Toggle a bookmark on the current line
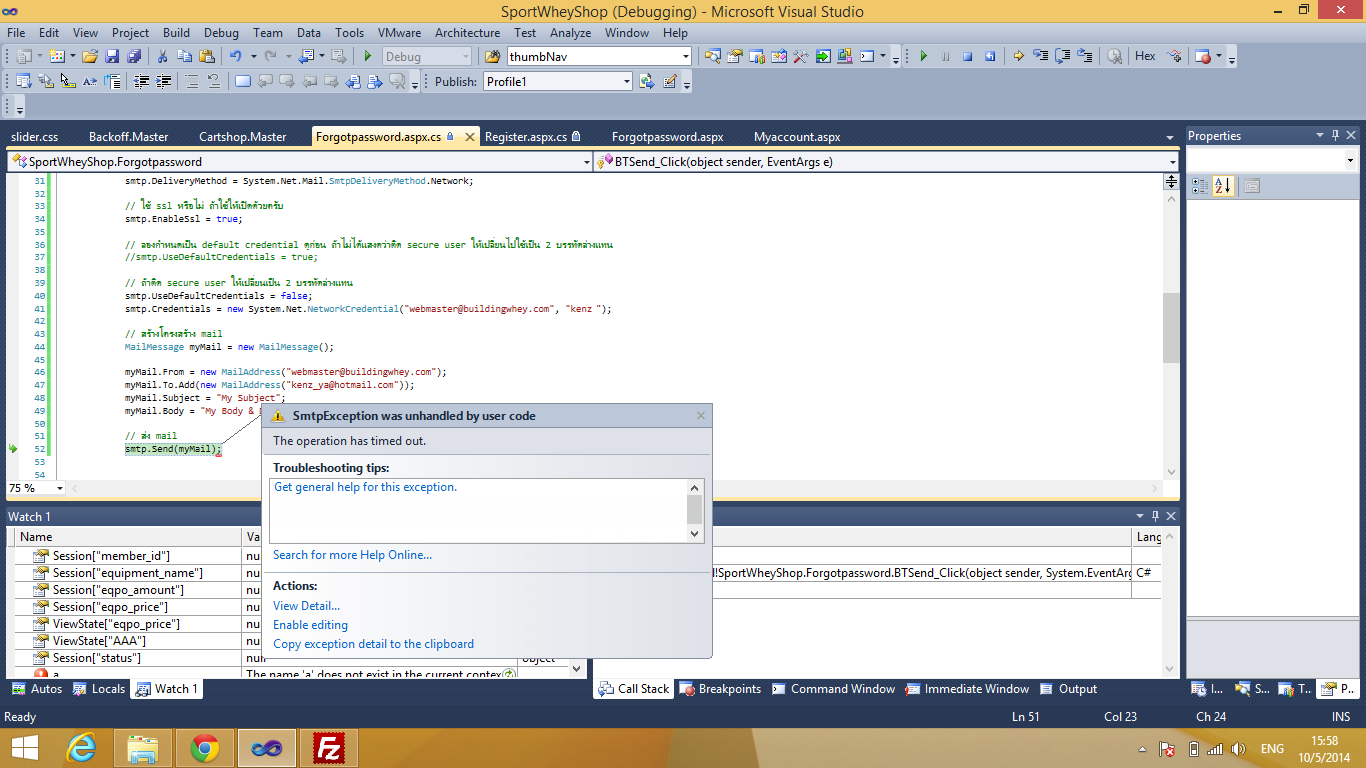This screenshot has width=1366, height=768. (x=242, y=81)
